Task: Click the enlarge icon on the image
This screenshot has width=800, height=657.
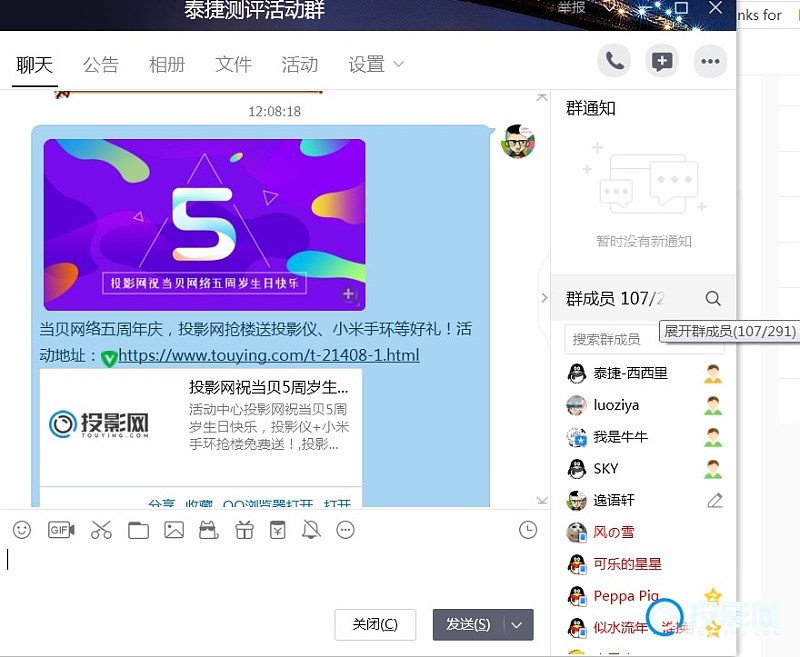Action: (349, 294)
